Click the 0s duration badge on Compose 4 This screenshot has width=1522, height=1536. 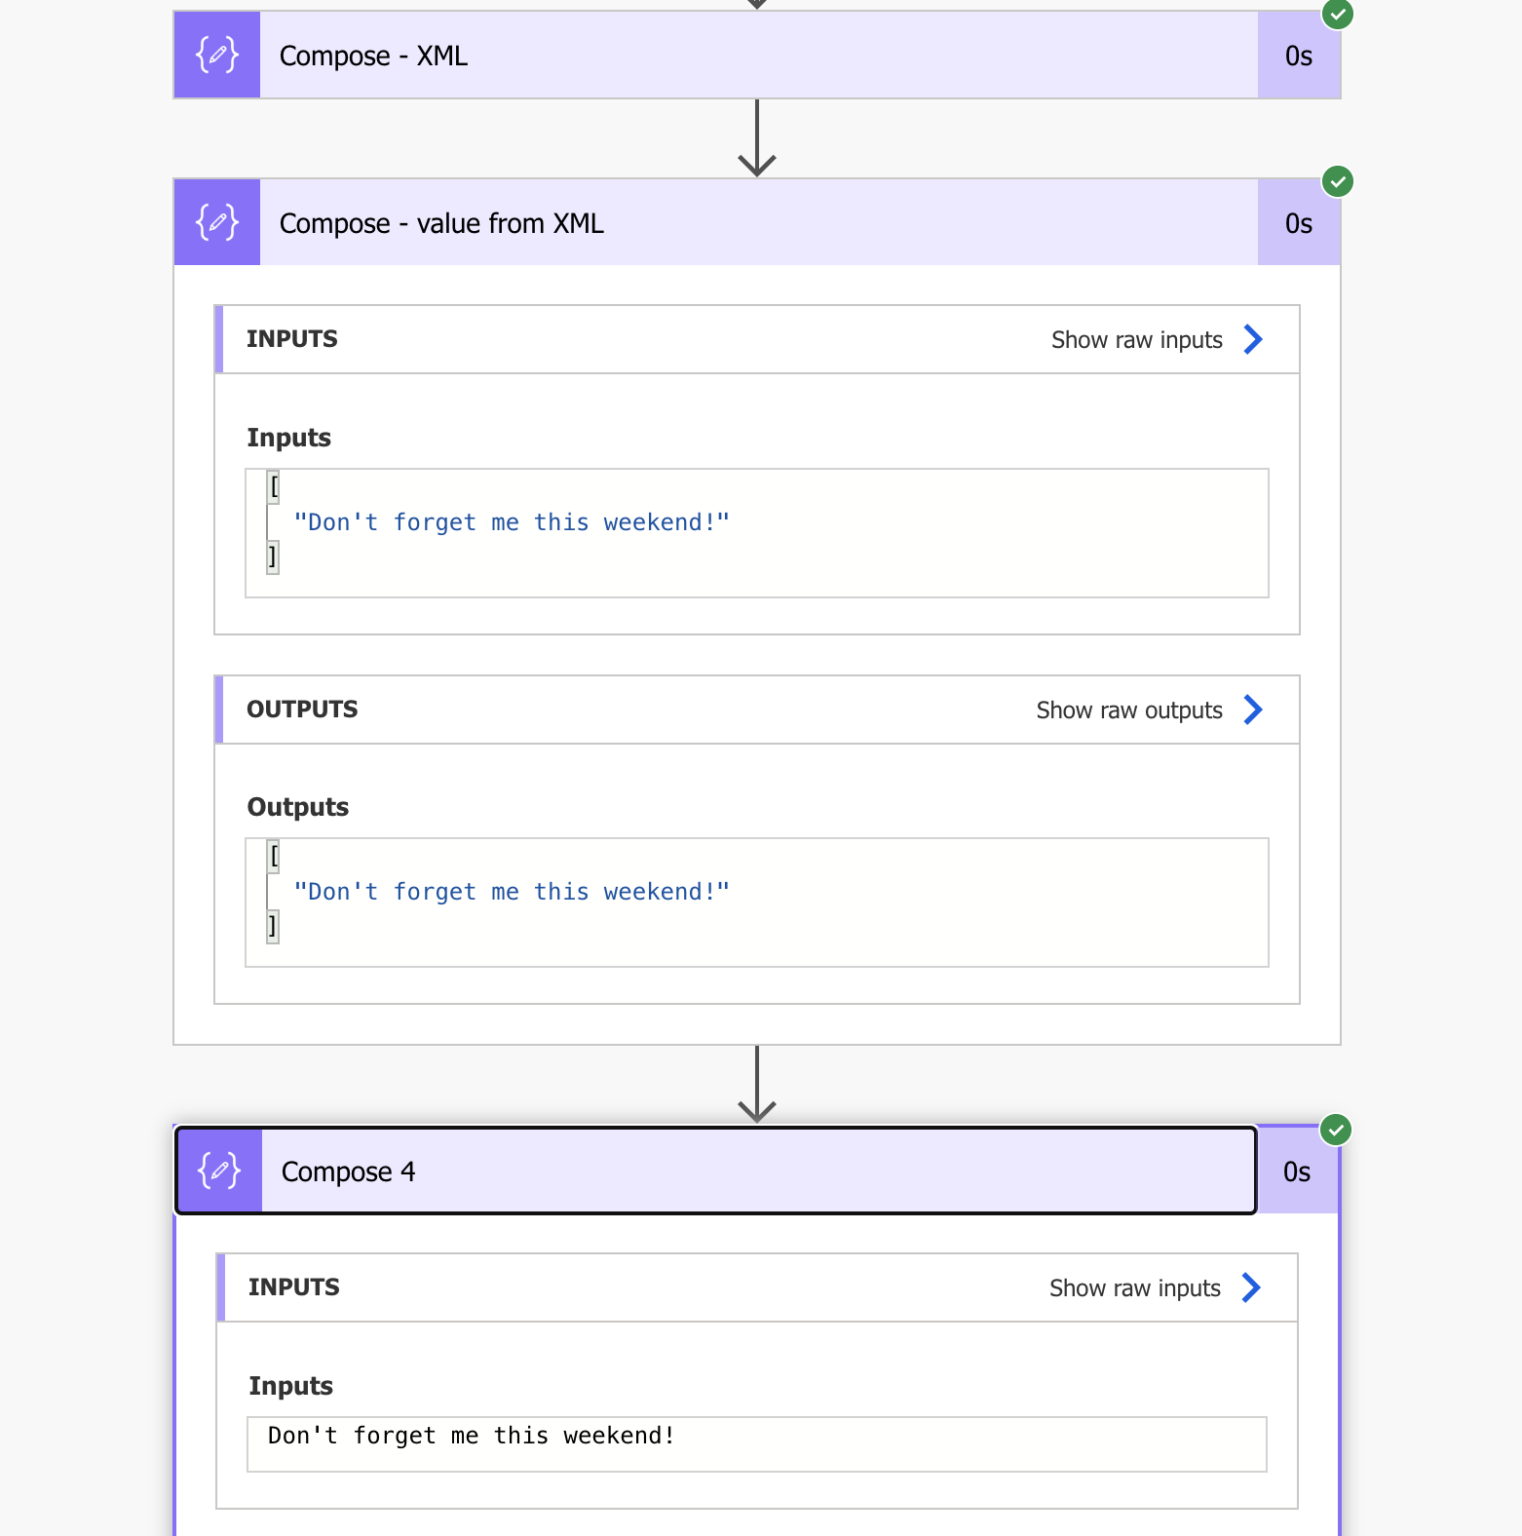1297,1171
